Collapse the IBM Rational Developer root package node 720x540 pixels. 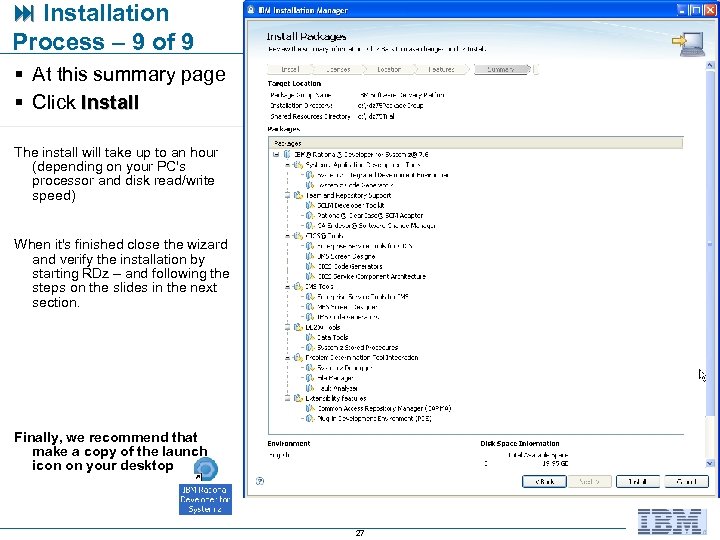[x=276, y=154]
